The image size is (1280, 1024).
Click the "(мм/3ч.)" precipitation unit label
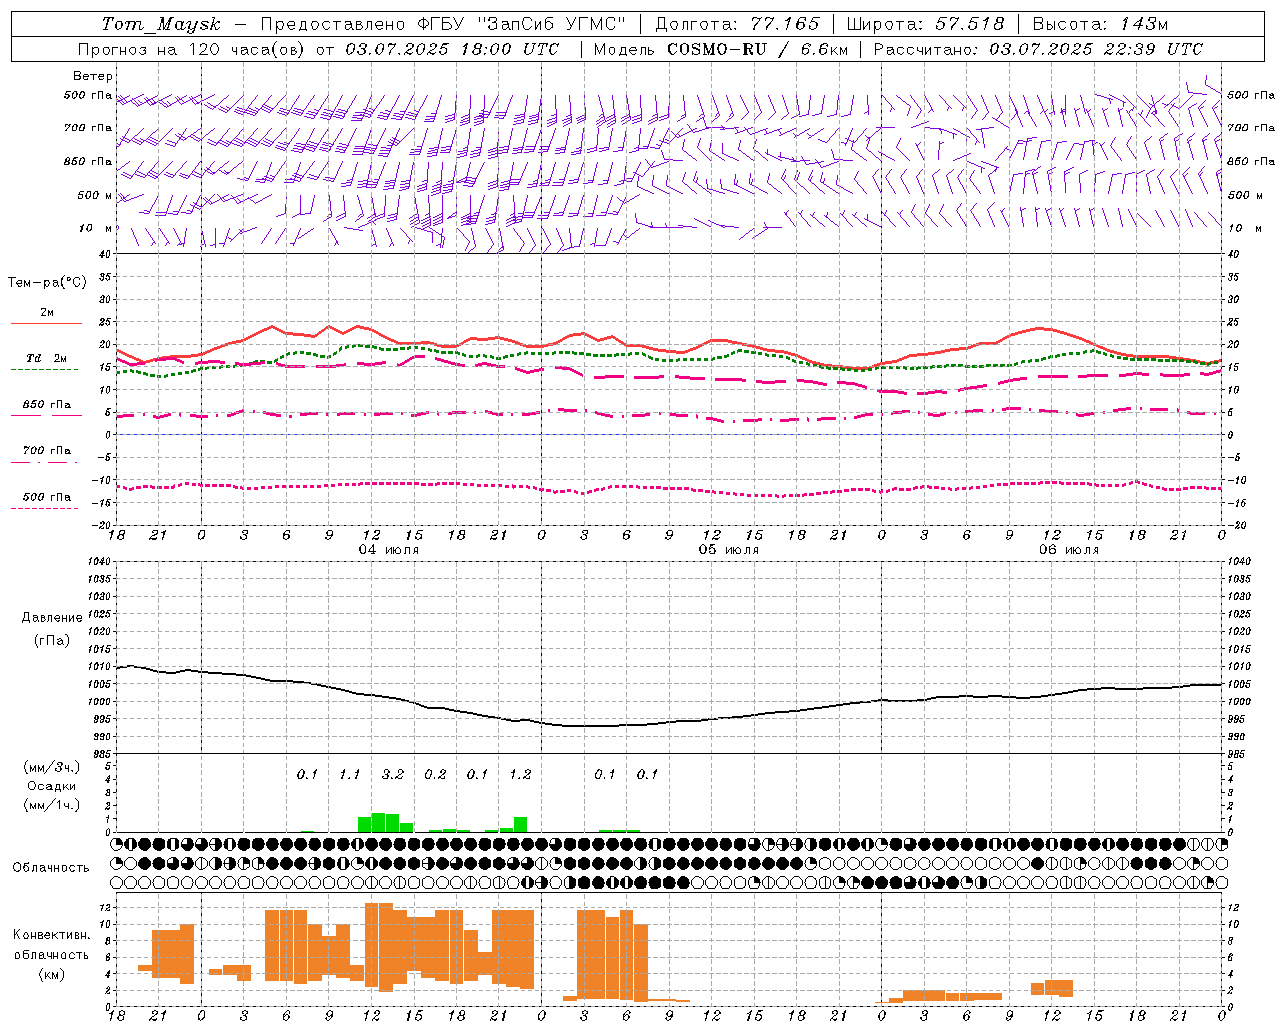pyautogui.click(x=52, y=768)
